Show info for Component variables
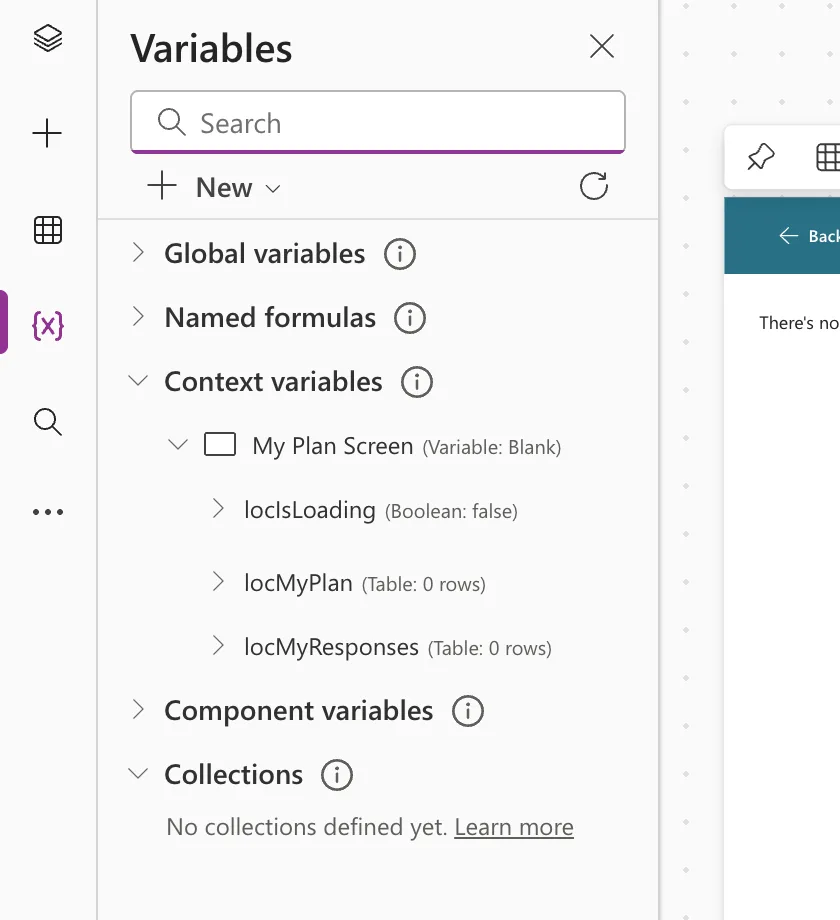The height and width of the screenshot is (920, 840). (468, 711)
